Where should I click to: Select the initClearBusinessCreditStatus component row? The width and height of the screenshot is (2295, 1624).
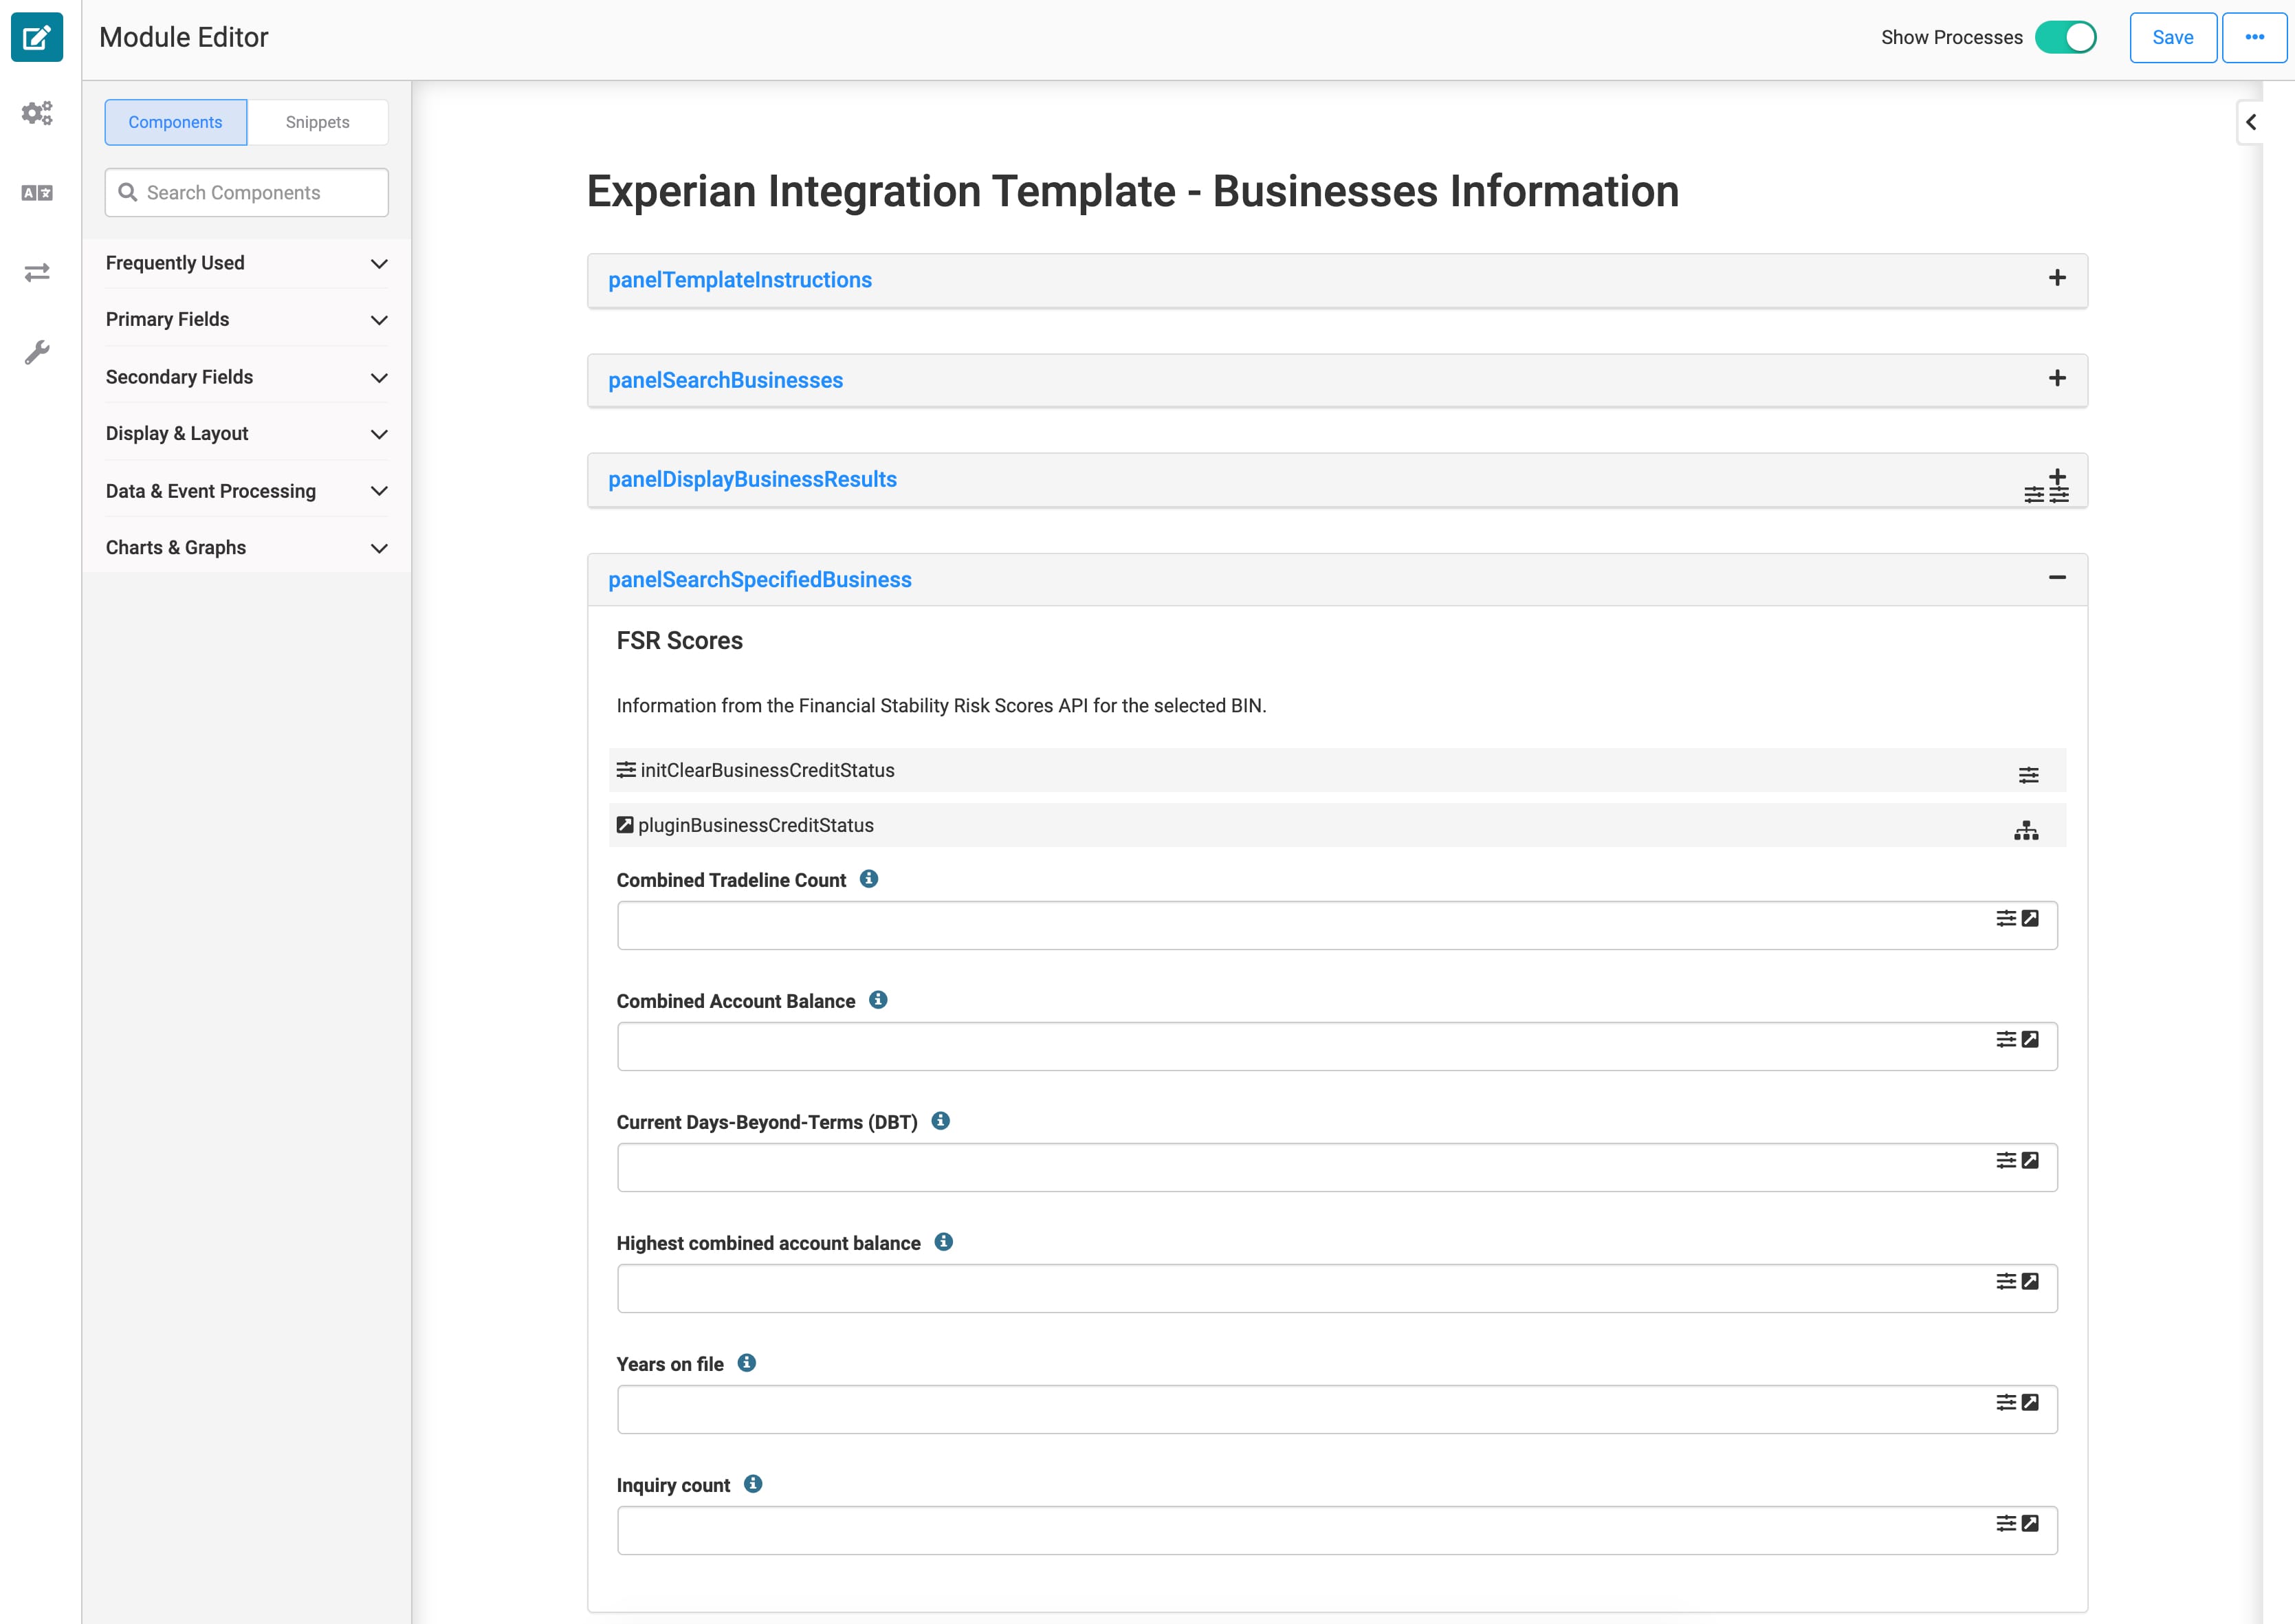tap(1337, 770)
